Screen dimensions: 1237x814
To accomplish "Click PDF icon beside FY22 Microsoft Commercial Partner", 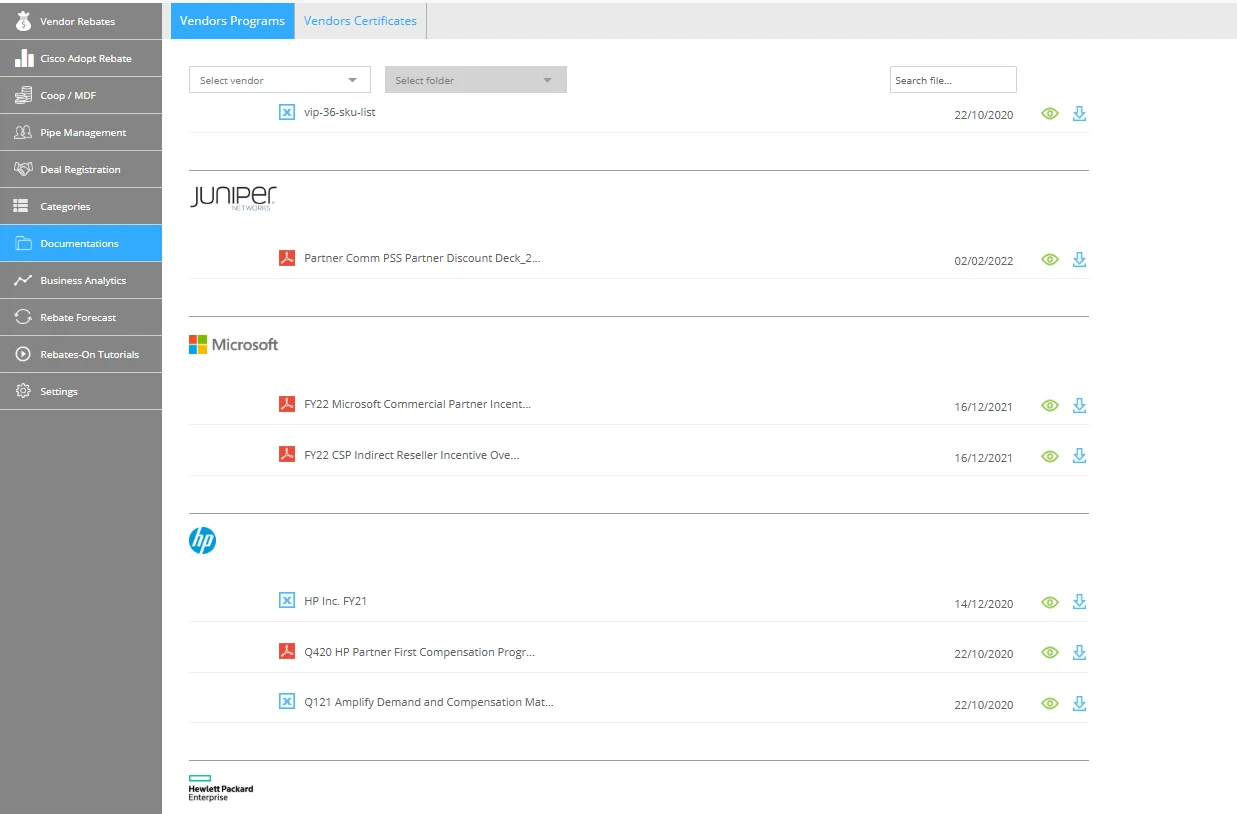I will coord(287,404).
